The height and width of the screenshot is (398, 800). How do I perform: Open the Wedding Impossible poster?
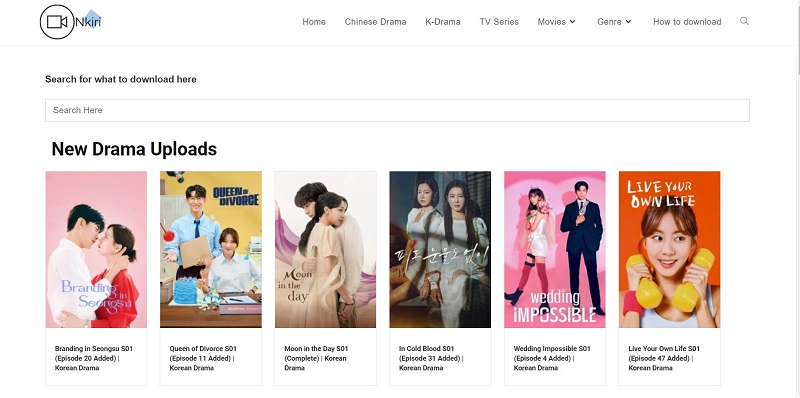click(555, 250)
